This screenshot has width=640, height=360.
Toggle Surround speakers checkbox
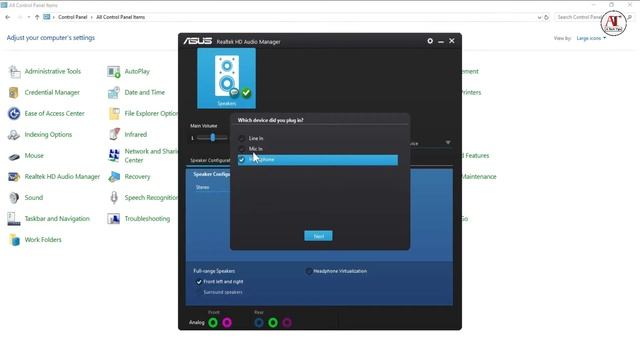point(199,292)
